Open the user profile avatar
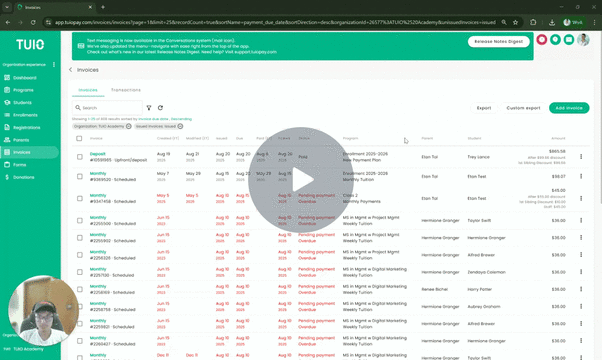602x360 pixels. [583, 40]
